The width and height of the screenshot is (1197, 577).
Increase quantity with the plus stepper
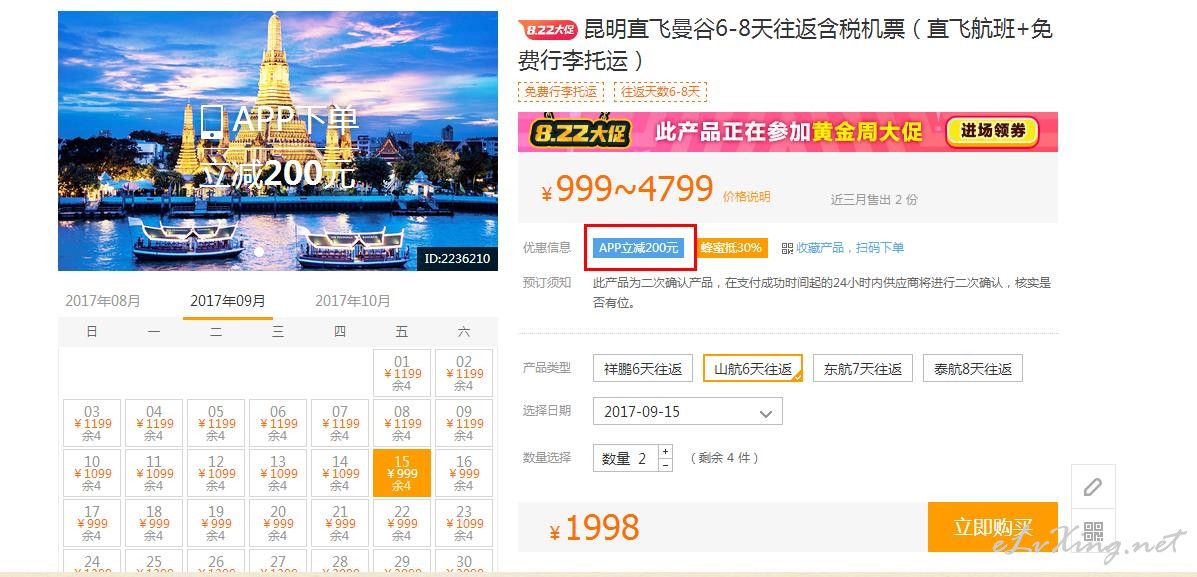tap(666, 451)
